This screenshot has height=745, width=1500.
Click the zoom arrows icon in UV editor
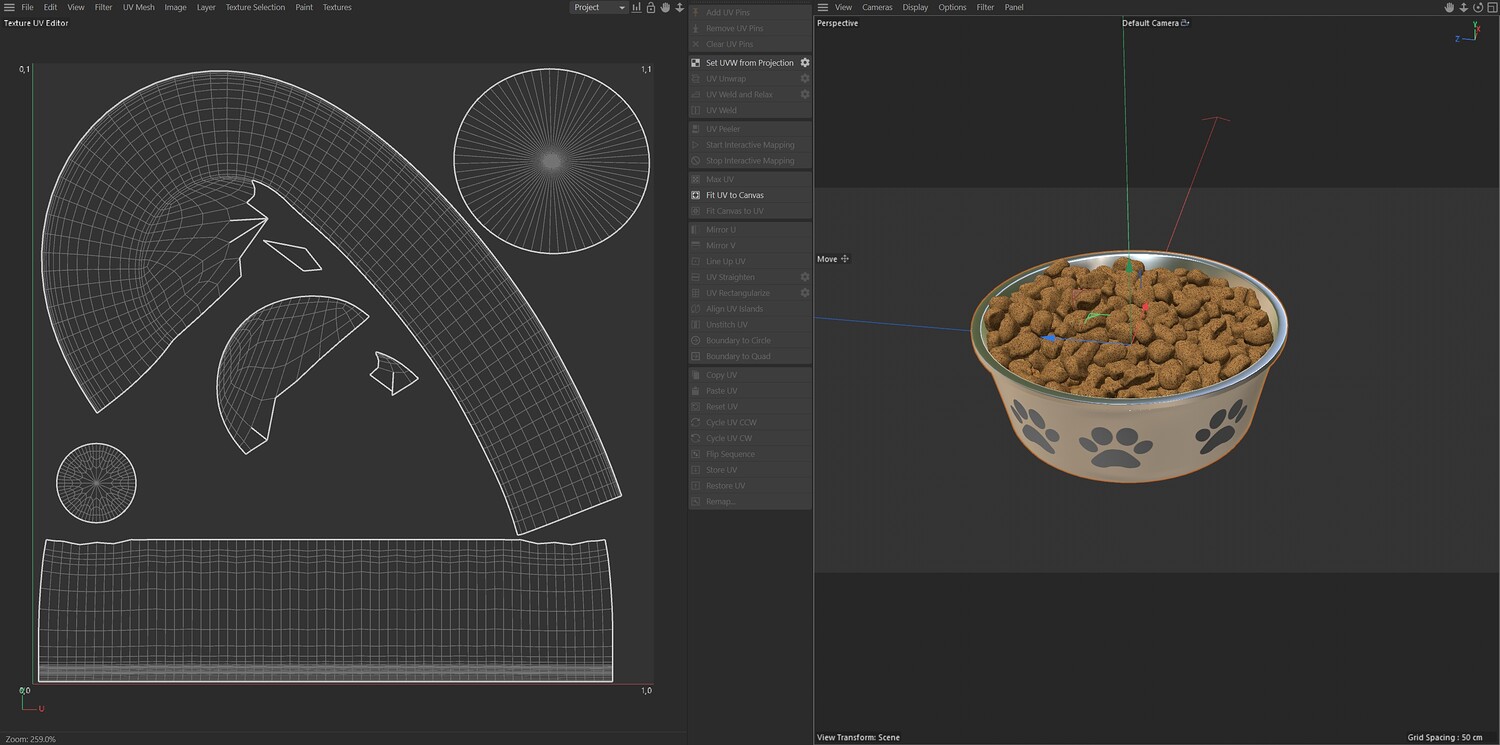[x=680, y=7]
